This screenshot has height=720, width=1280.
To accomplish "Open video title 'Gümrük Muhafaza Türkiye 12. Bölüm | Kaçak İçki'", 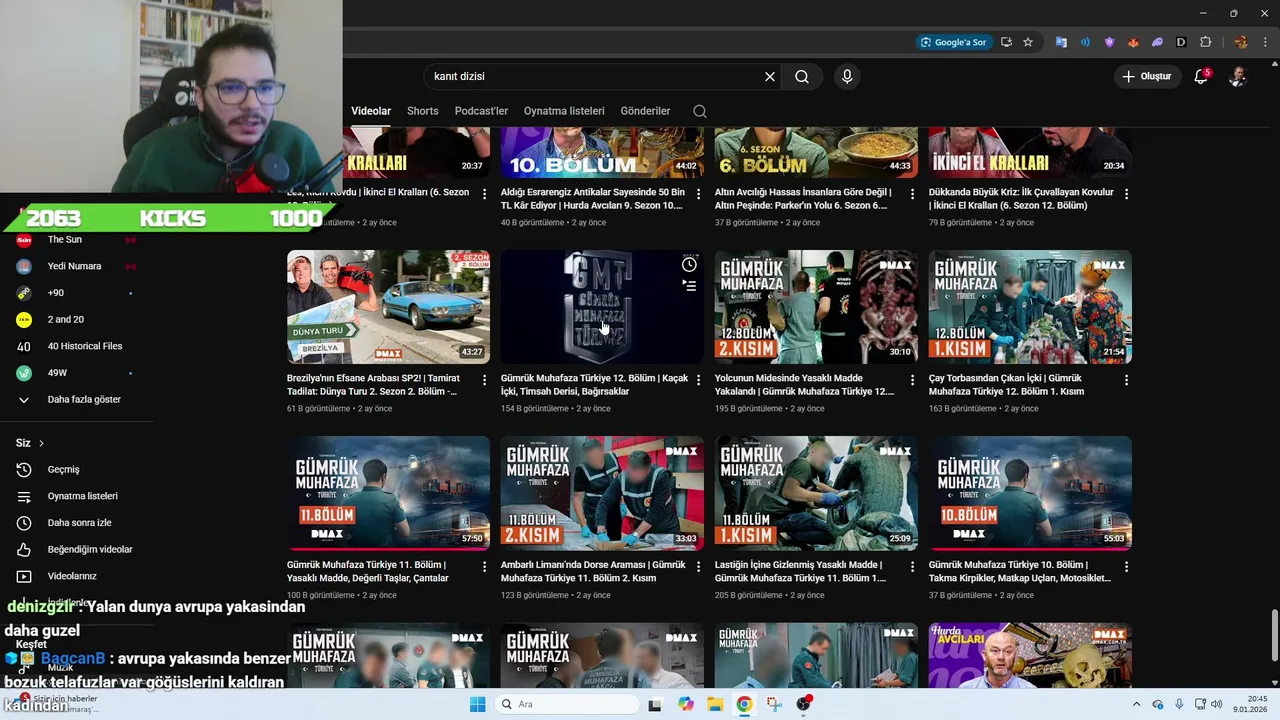I will click(595, 385).
